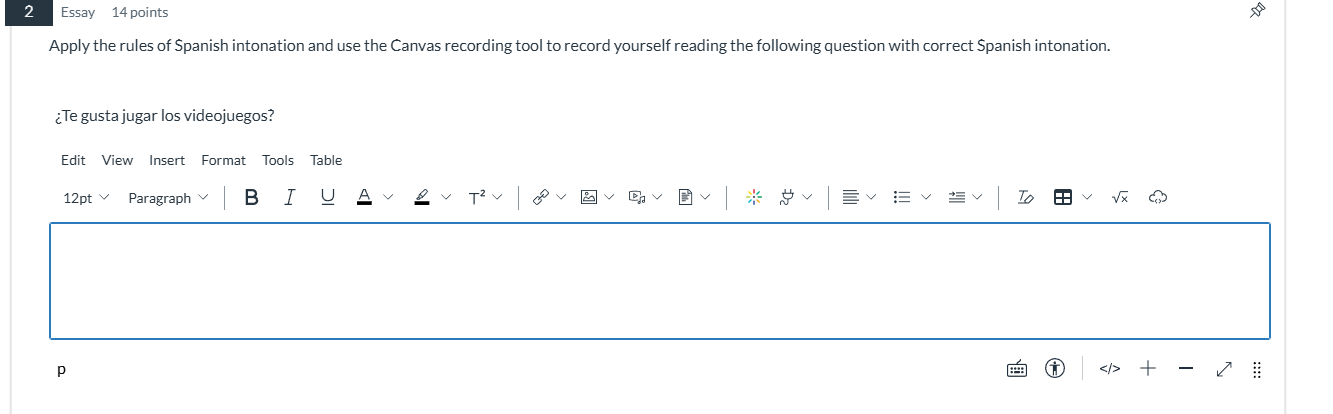
Task: Switch to HTML editor view
Action: 1108,369
